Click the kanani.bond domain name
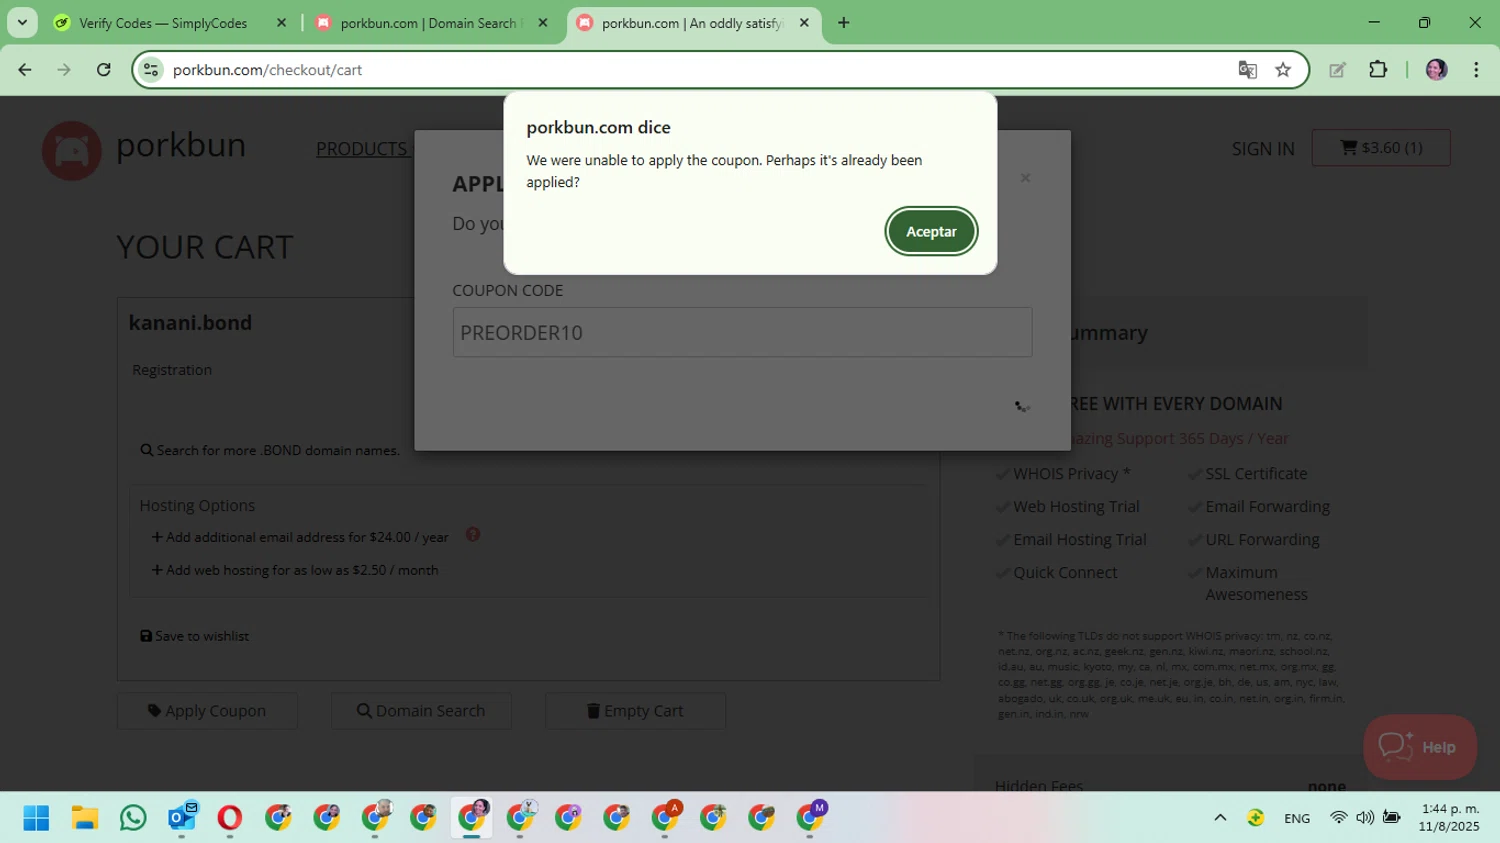1500x843 pixels. [190, 323]
